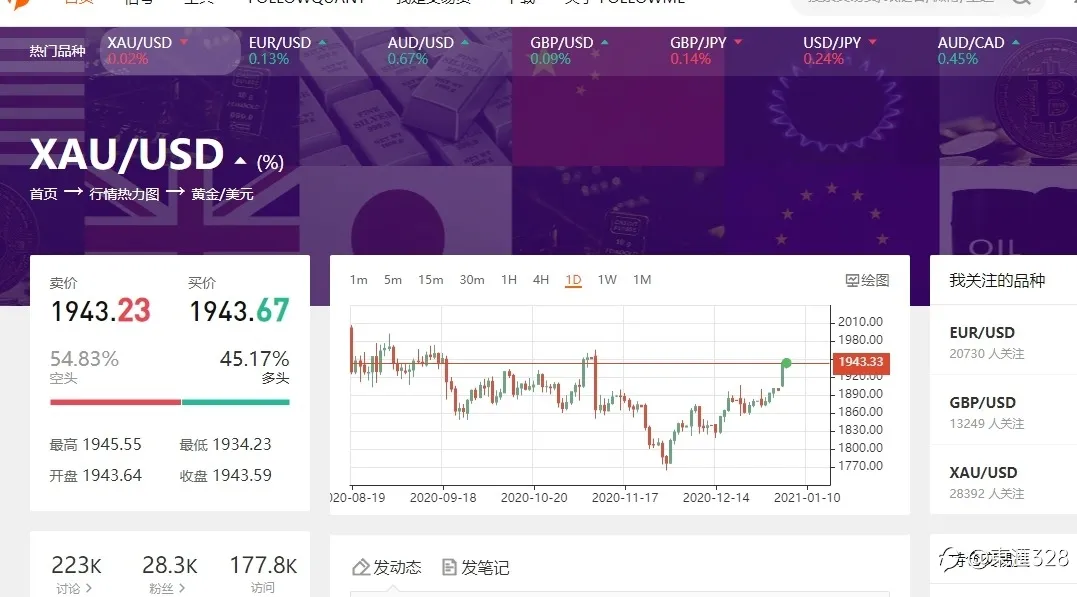
Task: Click the up triangle beside XAU/USD heading
Action: [x=240, y=161]
